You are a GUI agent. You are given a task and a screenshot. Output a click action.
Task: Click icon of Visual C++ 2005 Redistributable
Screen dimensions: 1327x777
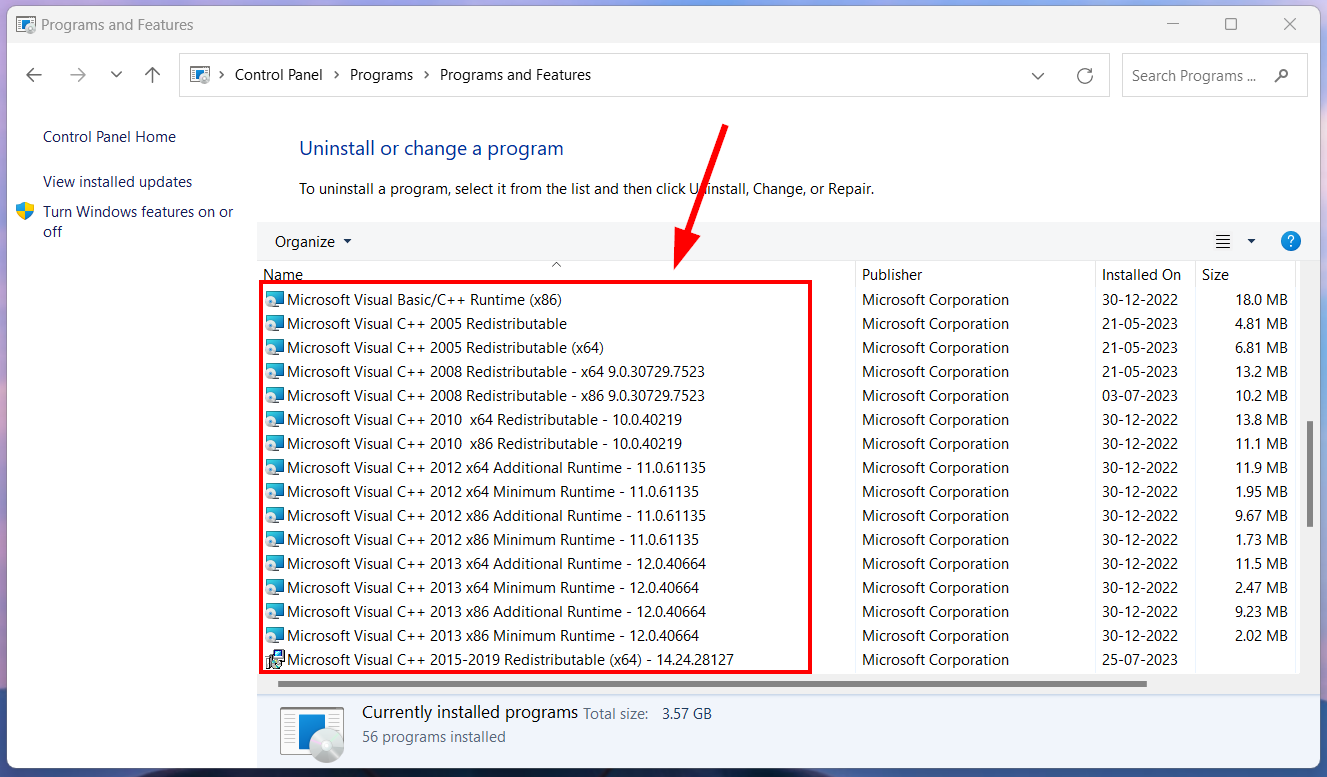pyautogui.click(x=274, y=323)
